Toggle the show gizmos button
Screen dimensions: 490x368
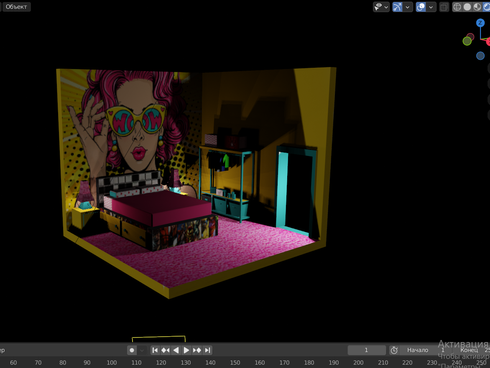(397, 7)
